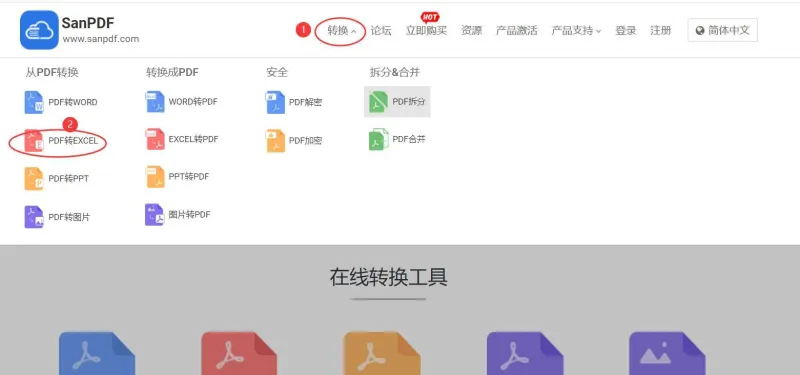The height and width of the screenshot is (375, 800).
Task: Click the PDF转WORD file icon
Action: pyautogui.click(x=34, y=102)
